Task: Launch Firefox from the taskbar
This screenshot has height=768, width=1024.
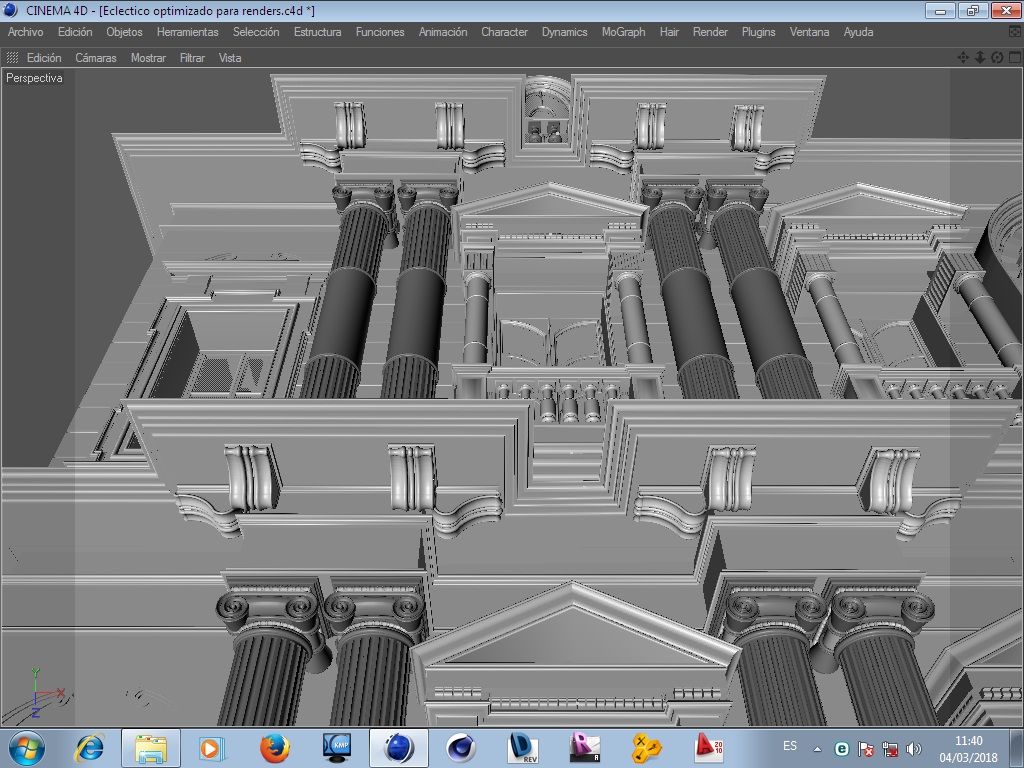Action: tap(274, 748)
